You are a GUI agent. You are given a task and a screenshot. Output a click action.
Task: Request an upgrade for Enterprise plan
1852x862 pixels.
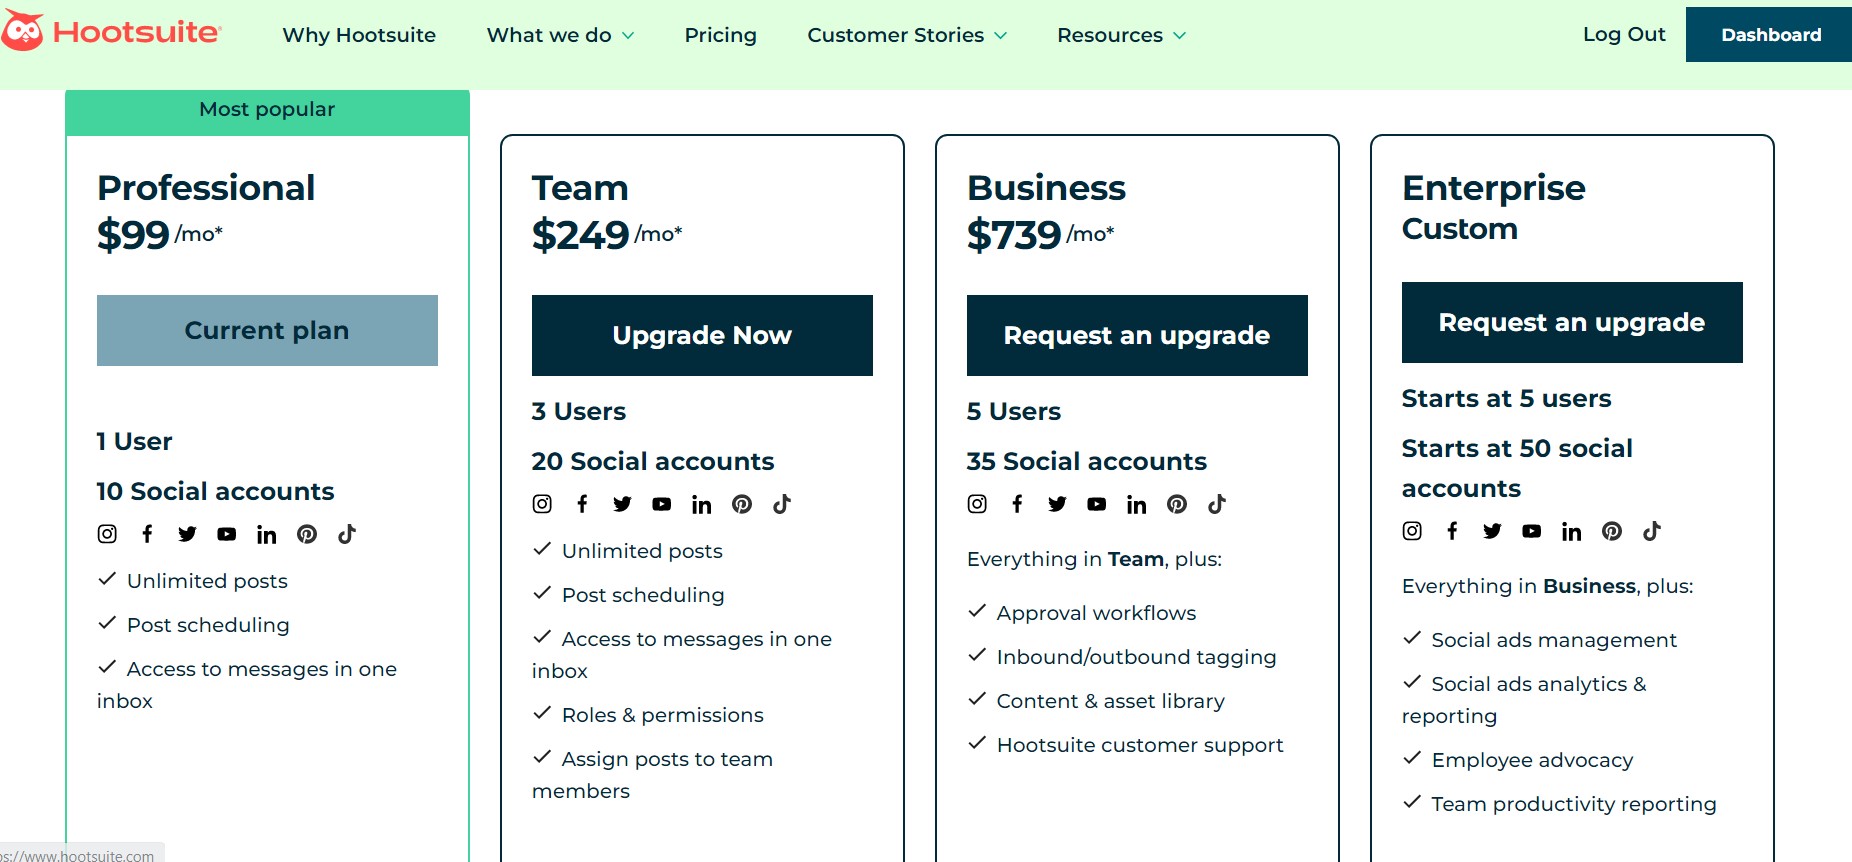click(1572, 322)
